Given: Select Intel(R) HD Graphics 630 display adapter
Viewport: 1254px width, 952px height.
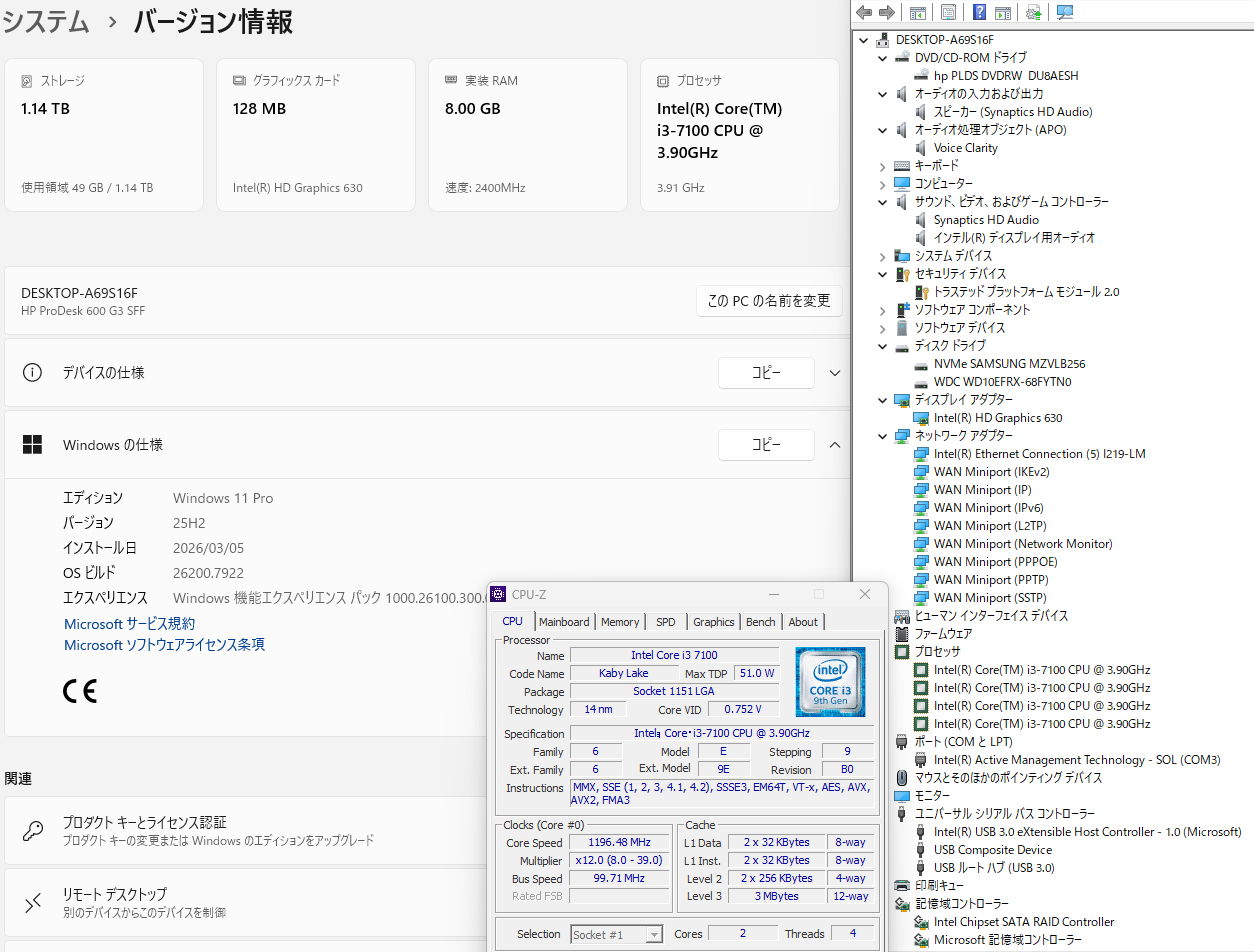Looking at the screenshot, I should [997, 418].
